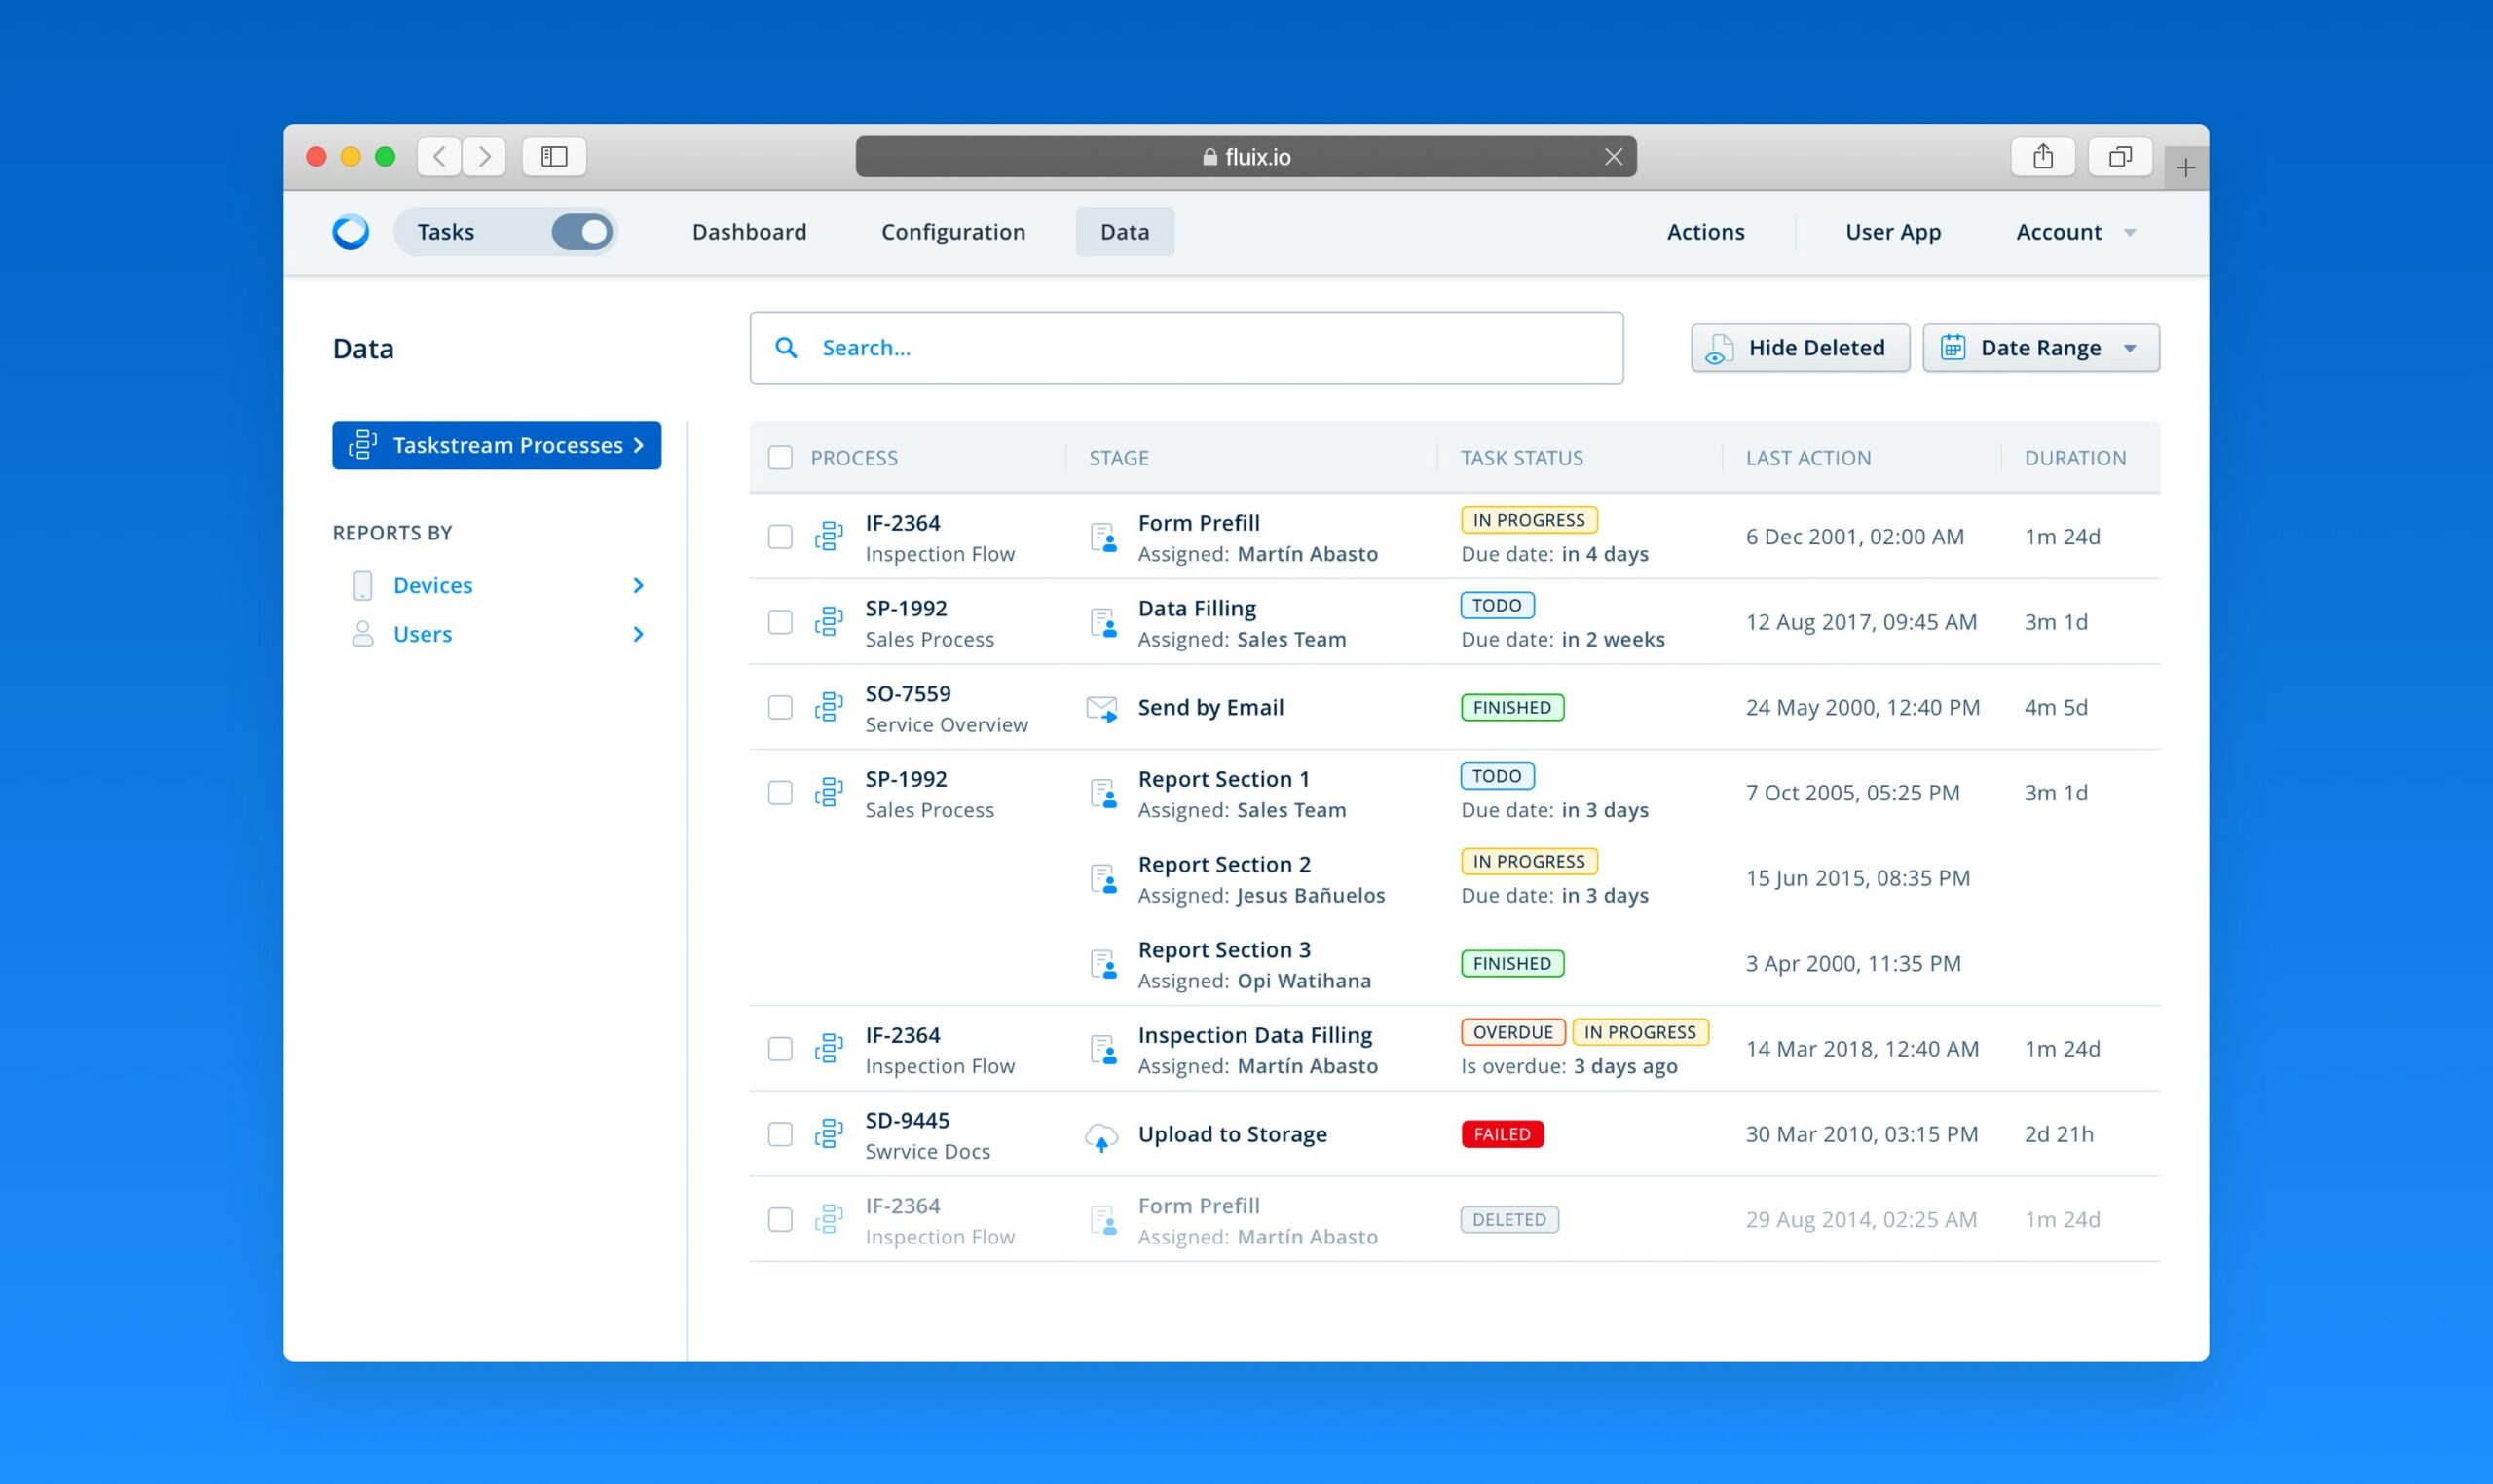The image size is (2493, 1484).
Task: Click the Safari show tabs overview icon
Action: 2119,157
